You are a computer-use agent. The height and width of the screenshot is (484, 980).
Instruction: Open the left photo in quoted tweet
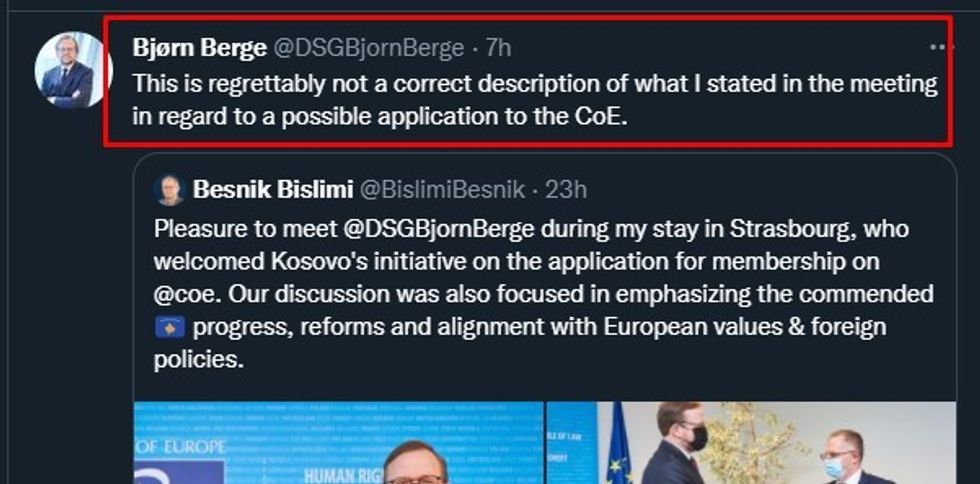pos(340,442)
